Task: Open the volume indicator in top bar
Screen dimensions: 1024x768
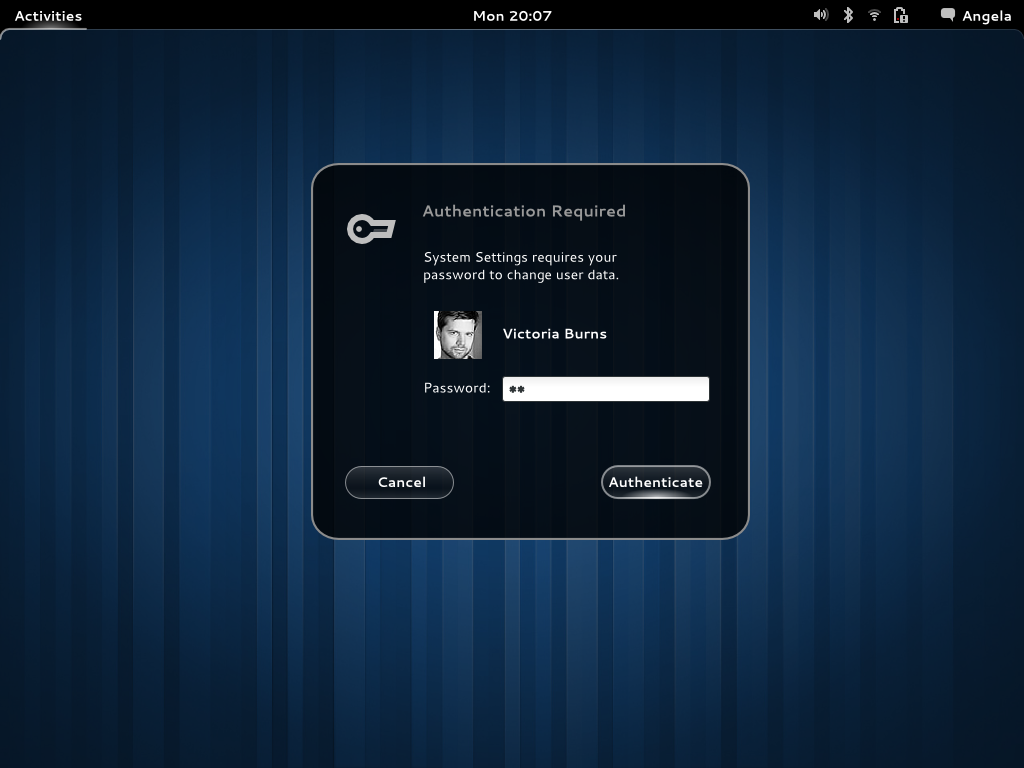Action: (821, 15)
